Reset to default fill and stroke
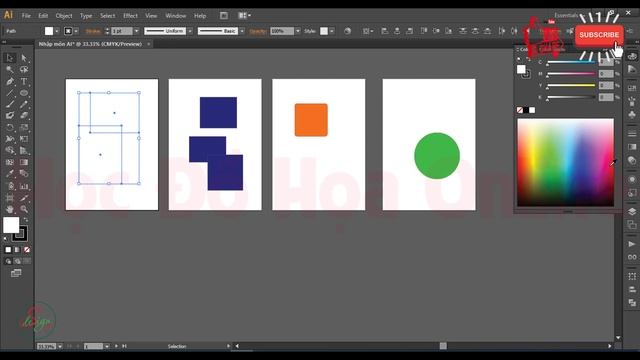 point(5,239)
